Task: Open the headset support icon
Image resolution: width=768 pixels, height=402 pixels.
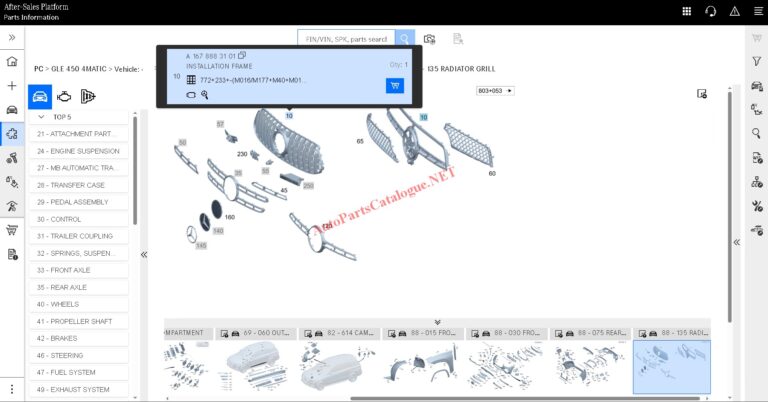Action: coord(710,11)
